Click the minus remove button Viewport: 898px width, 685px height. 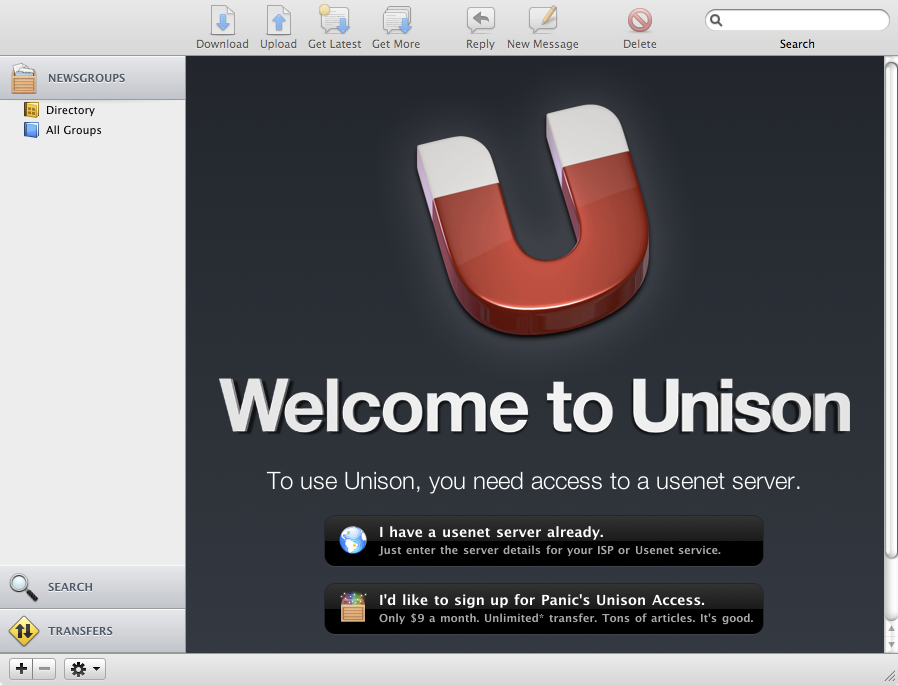[x=44, y=669]
